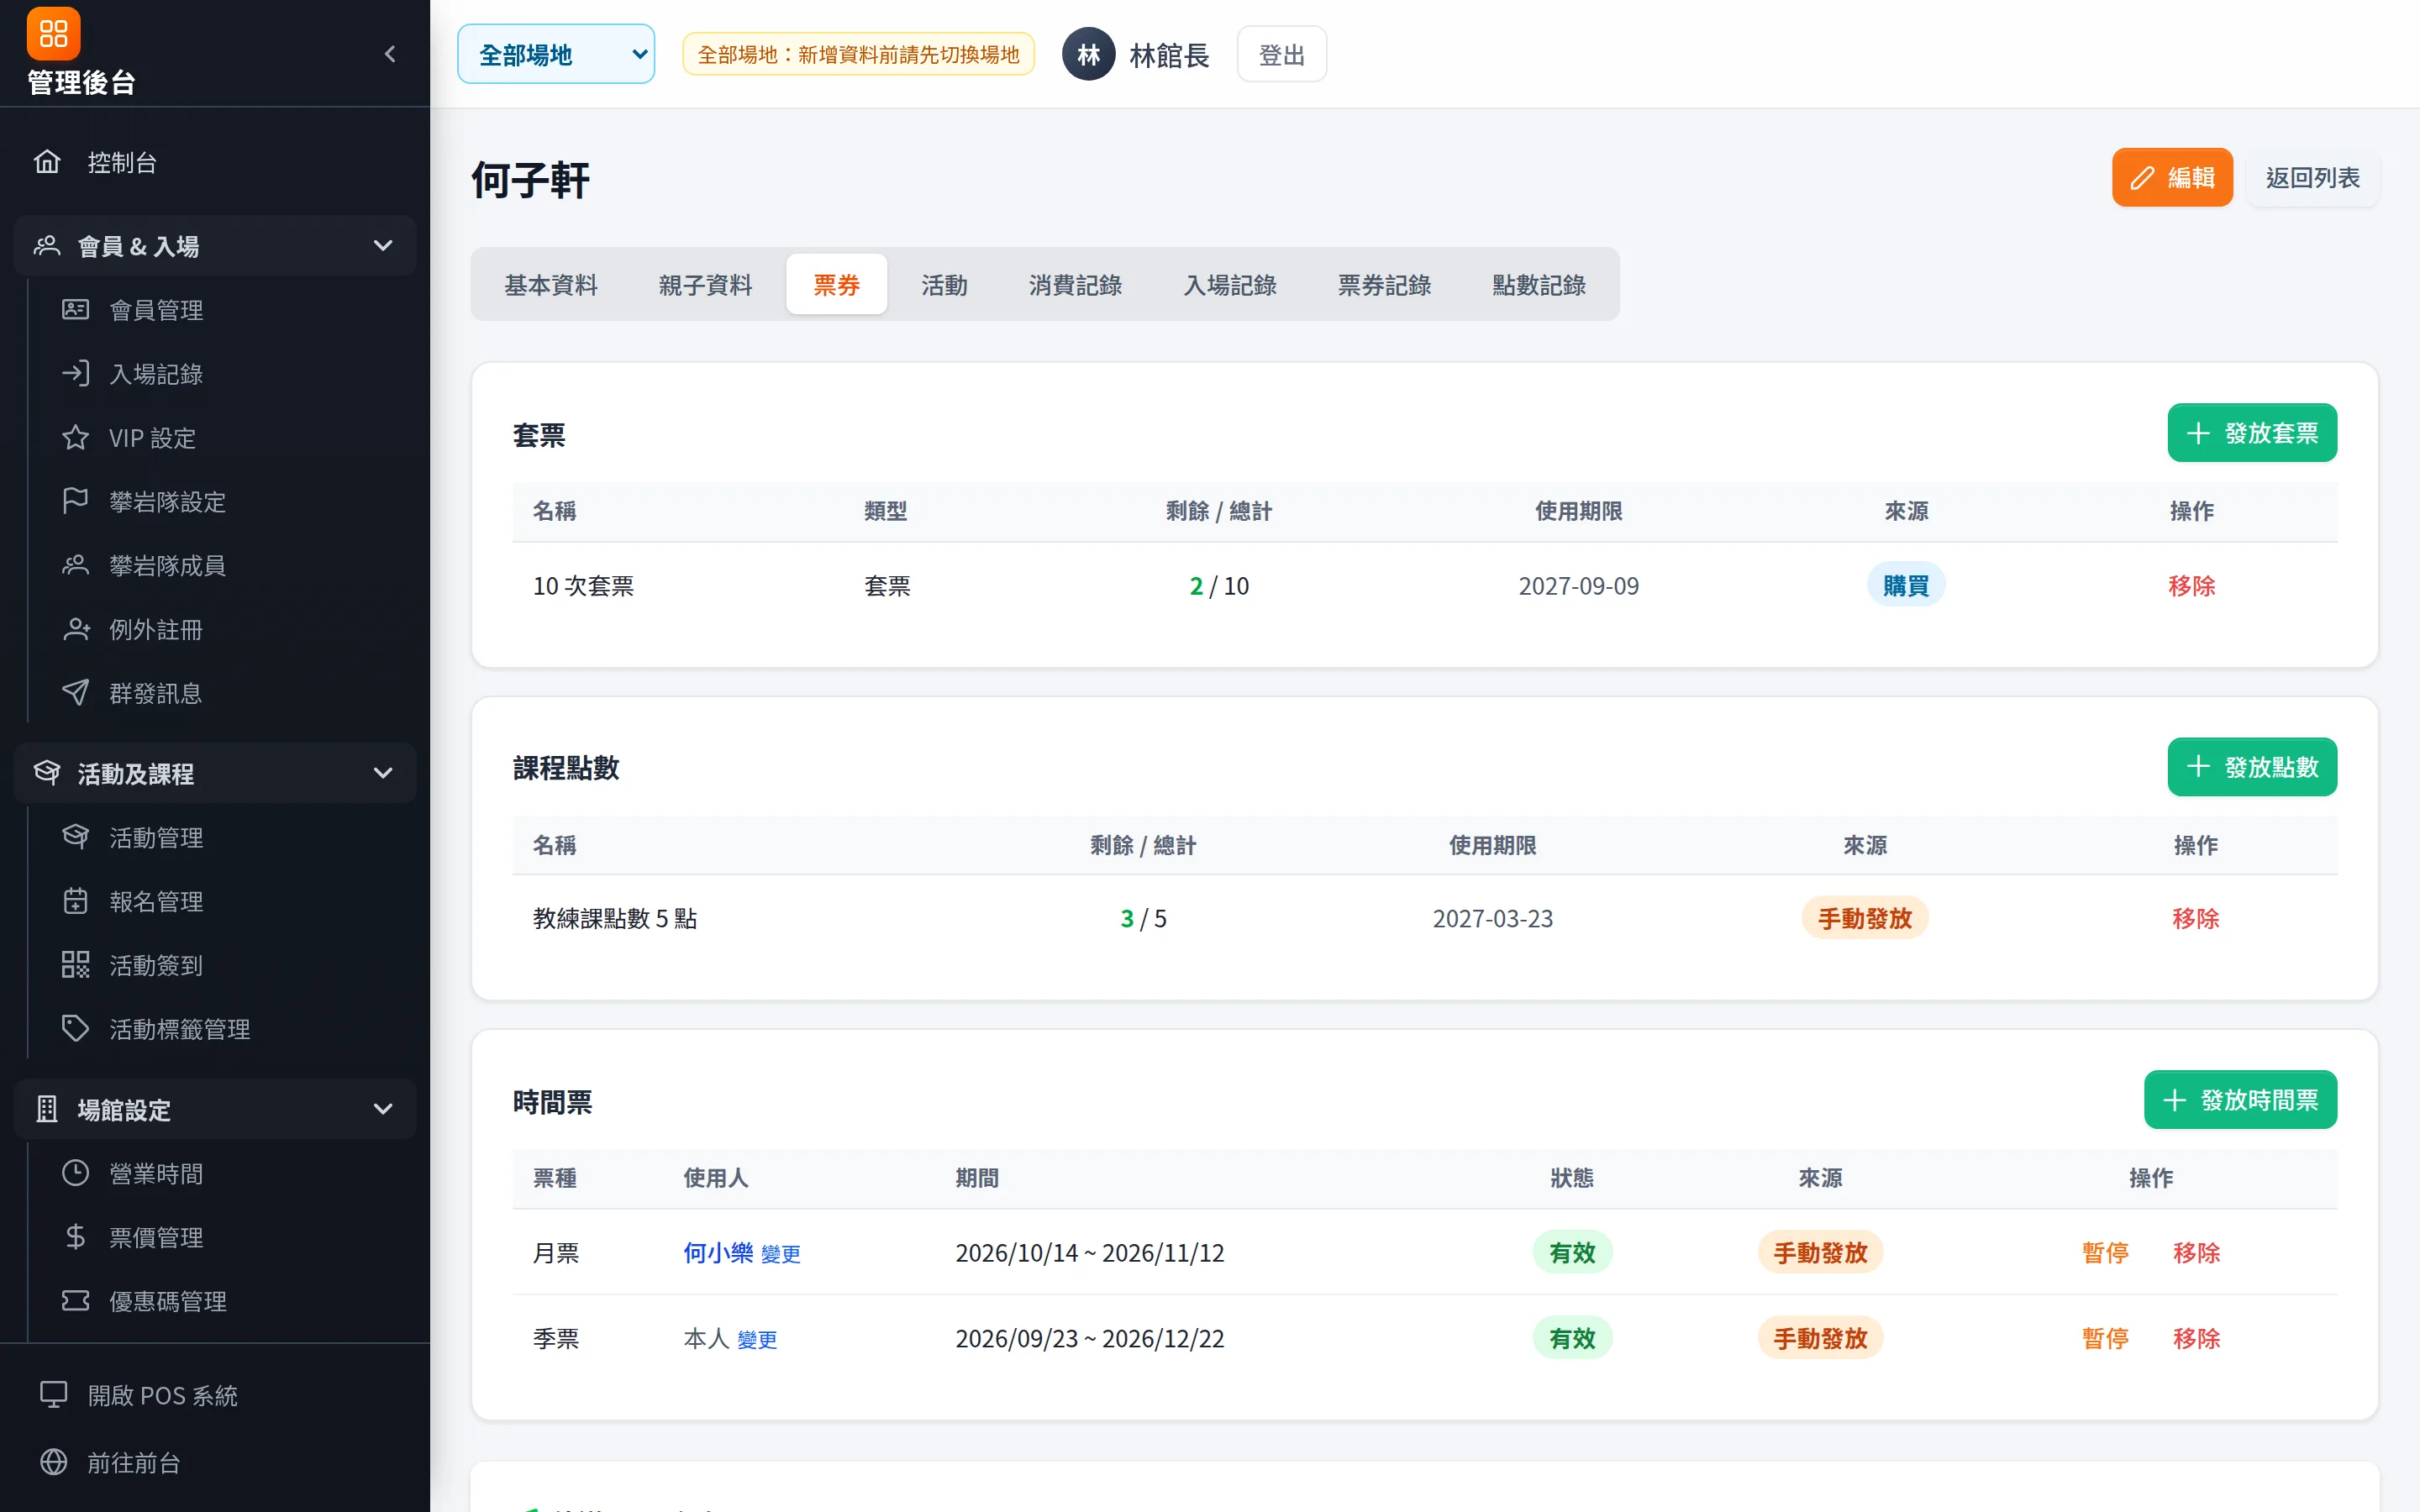Click the people icon for 攀岩隊成員

tap(75, 565)
